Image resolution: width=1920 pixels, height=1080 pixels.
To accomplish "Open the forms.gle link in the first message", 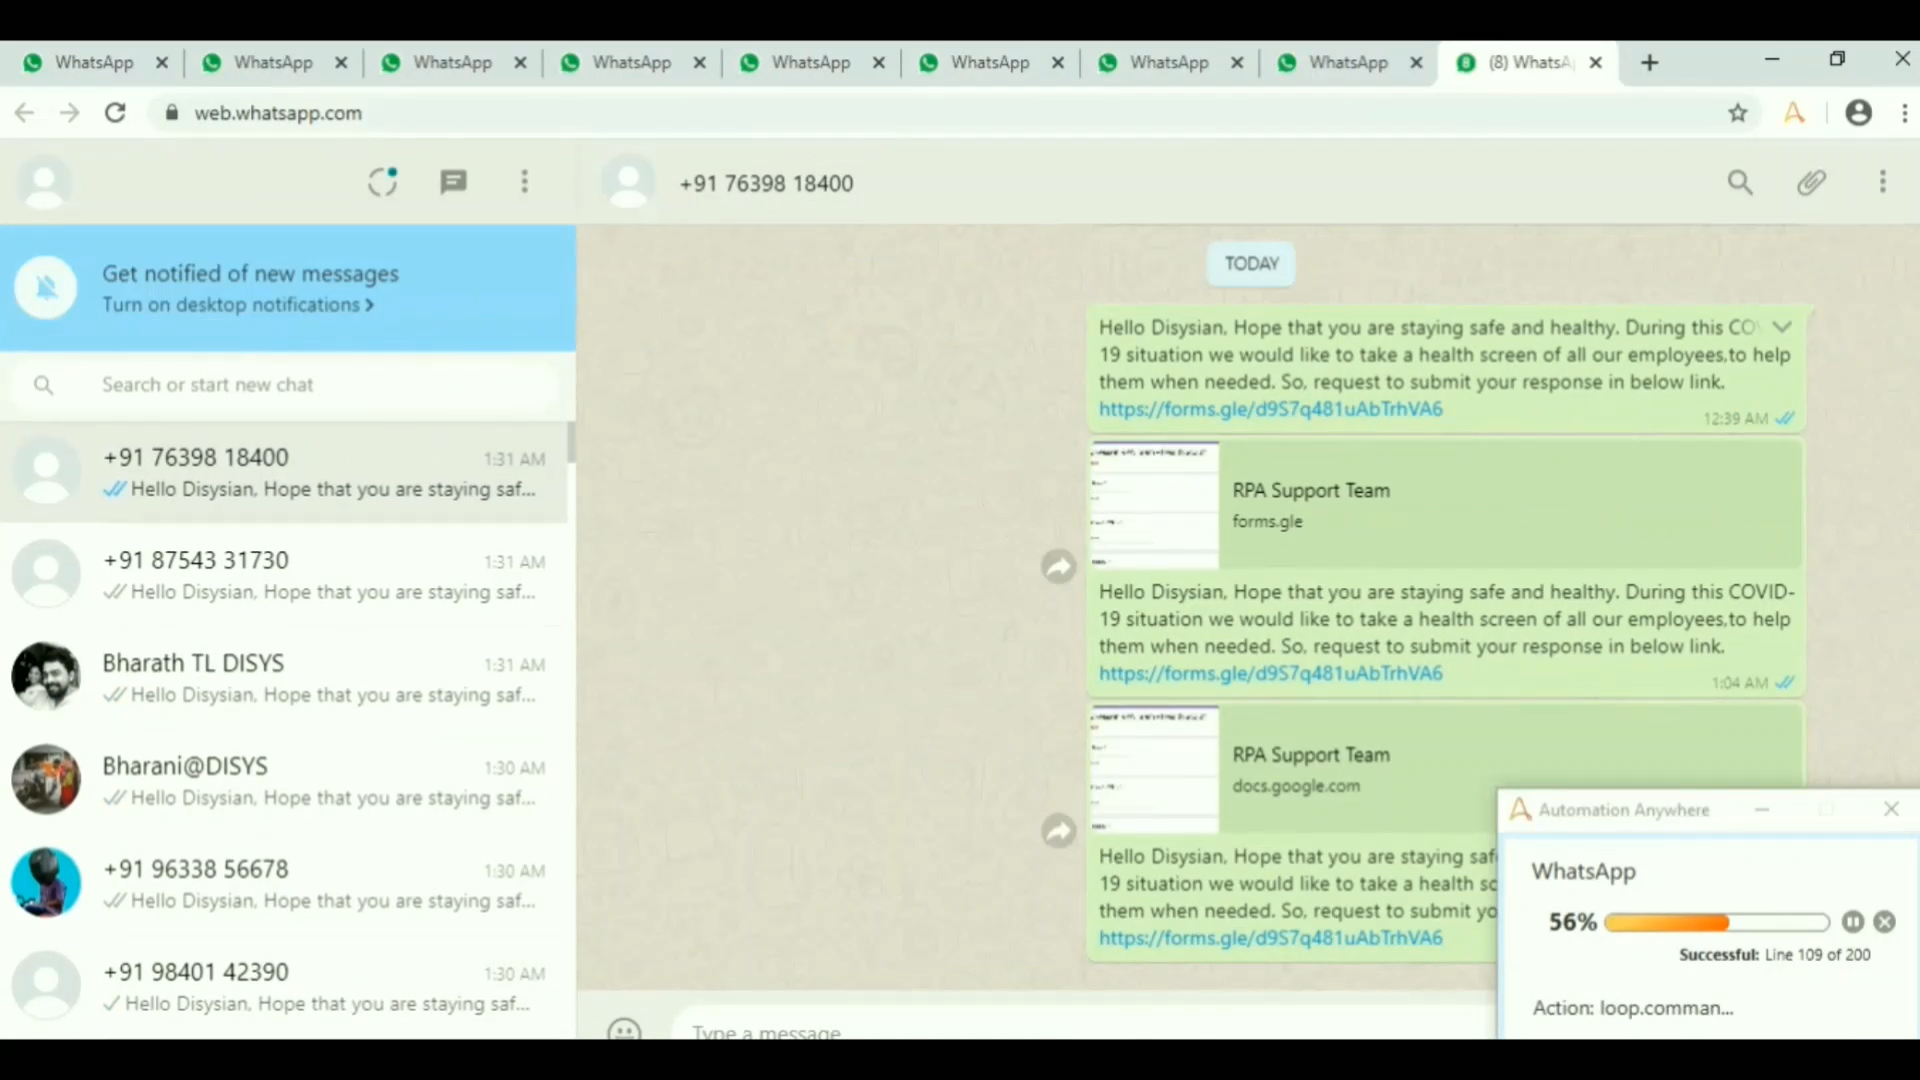I will coord(1270,409).
